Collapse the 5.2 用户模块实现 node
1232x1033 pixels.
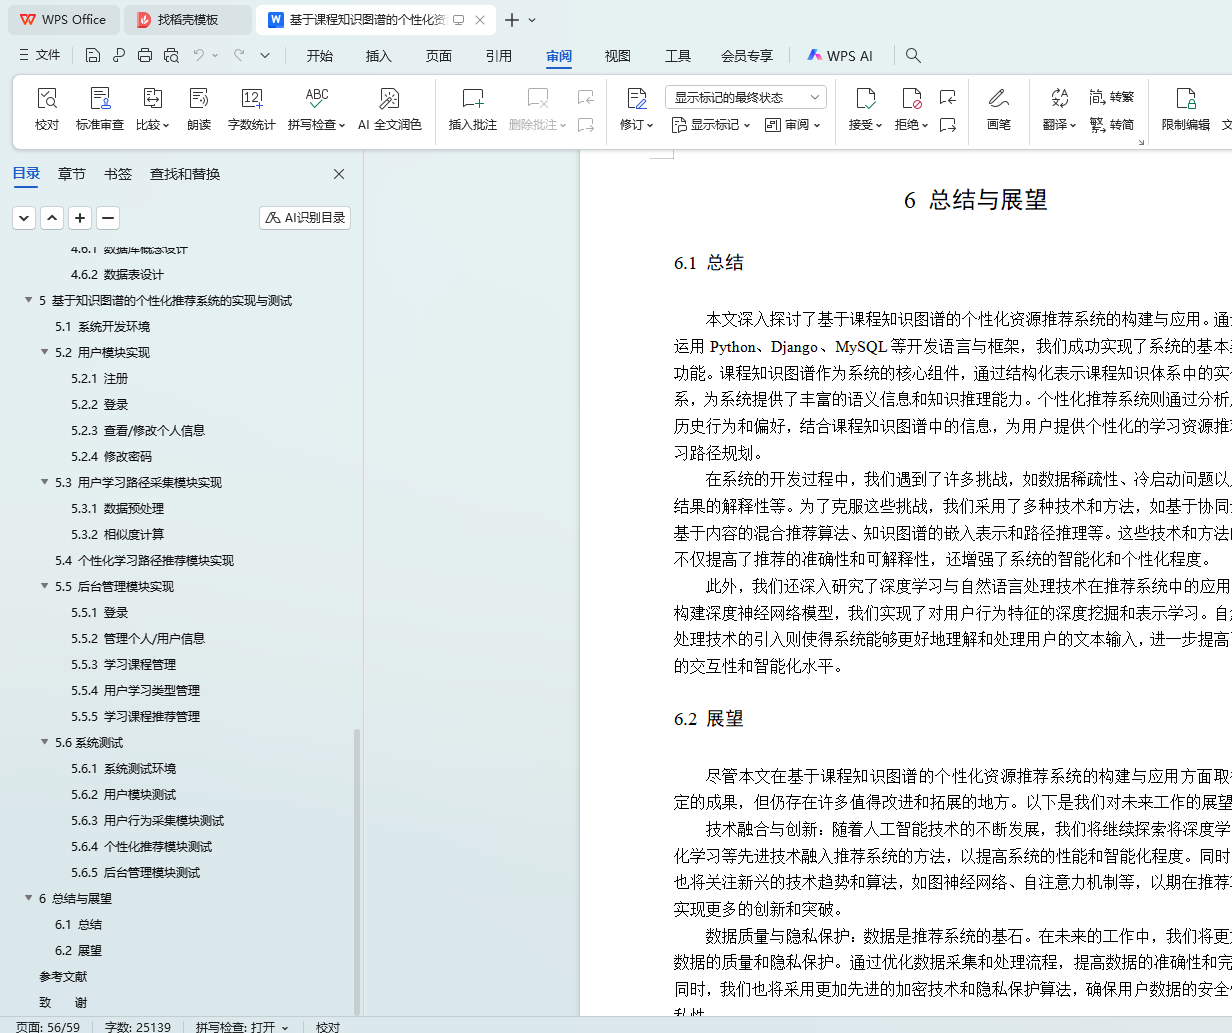pos(44,352)
